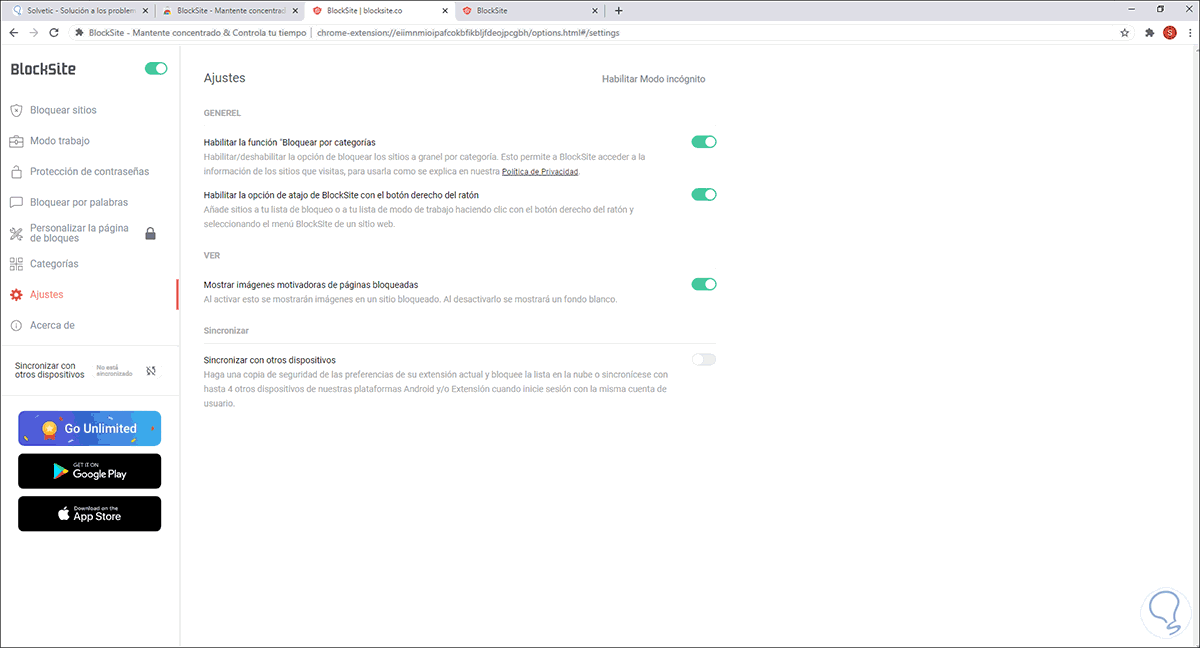Click the browser back arrow

(x=14, y=32)
